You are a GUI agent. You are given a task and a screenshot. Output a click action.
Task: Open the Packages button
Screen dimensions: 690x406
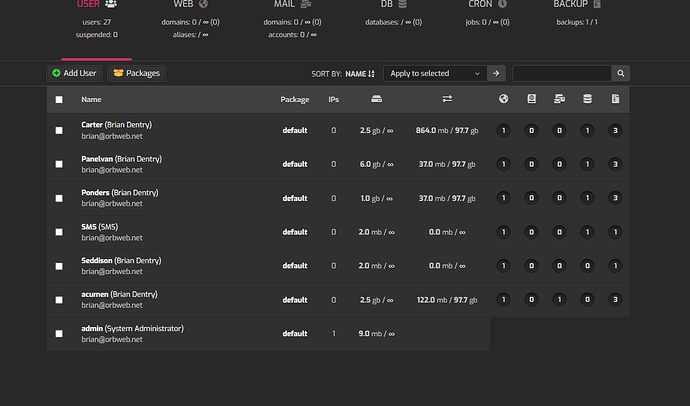pyautogui.click(x=136, y=73)
